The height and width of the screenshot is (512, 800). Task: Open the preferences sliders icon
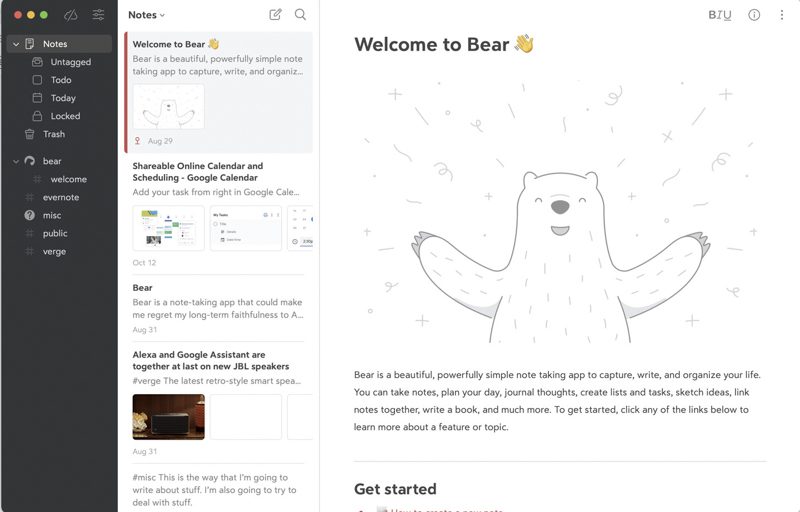[98, 14]
